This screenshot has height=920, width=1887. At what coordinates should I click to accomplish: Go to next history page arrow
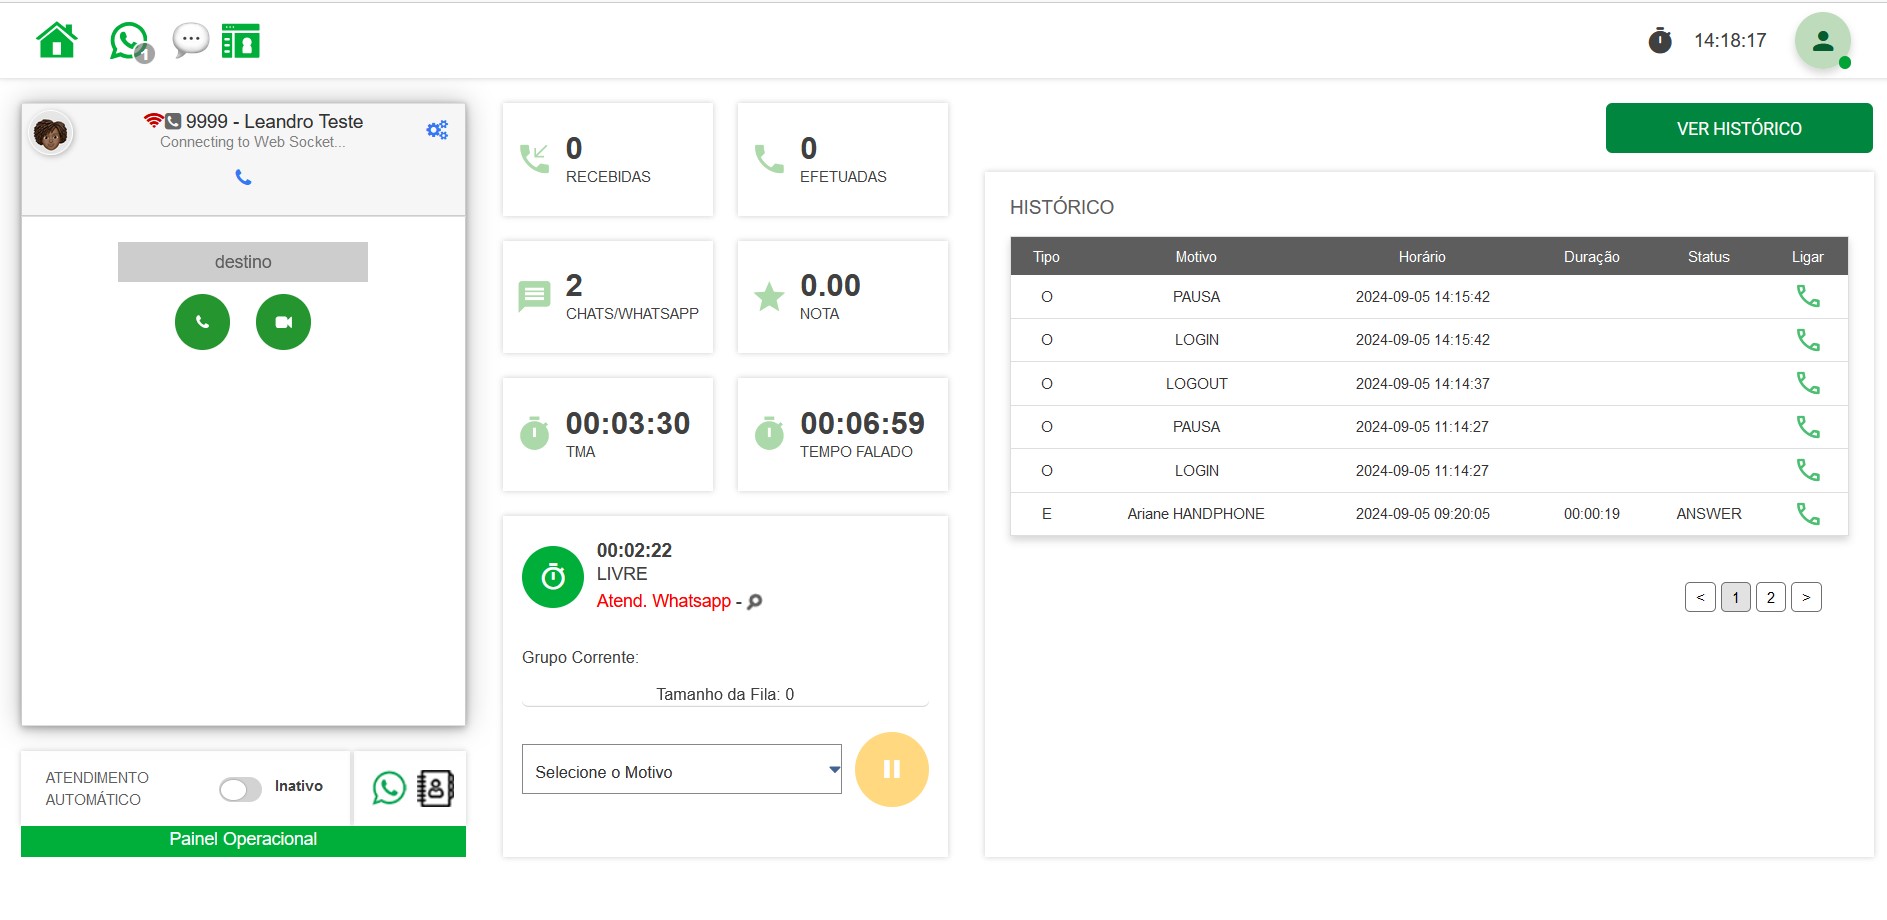pos(1805,597)
